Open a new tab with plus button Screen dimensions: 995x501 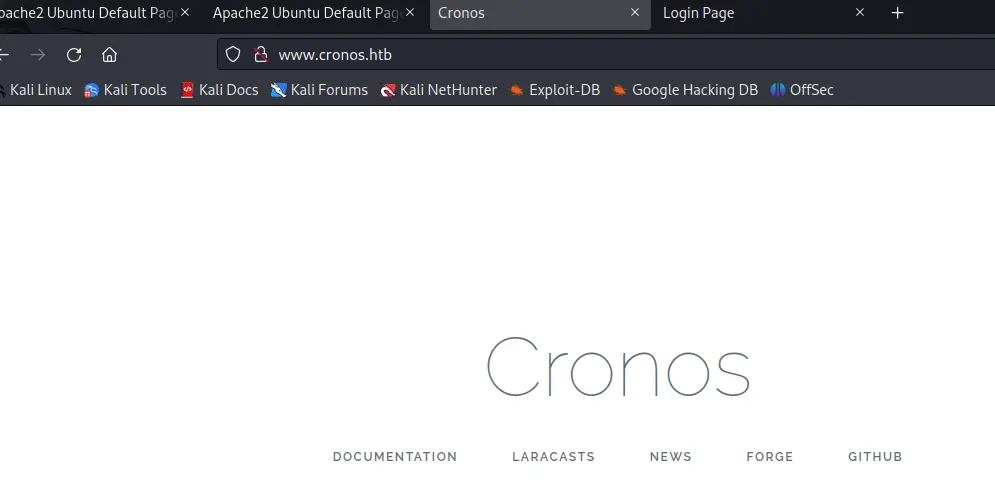(x=897, y=13)
